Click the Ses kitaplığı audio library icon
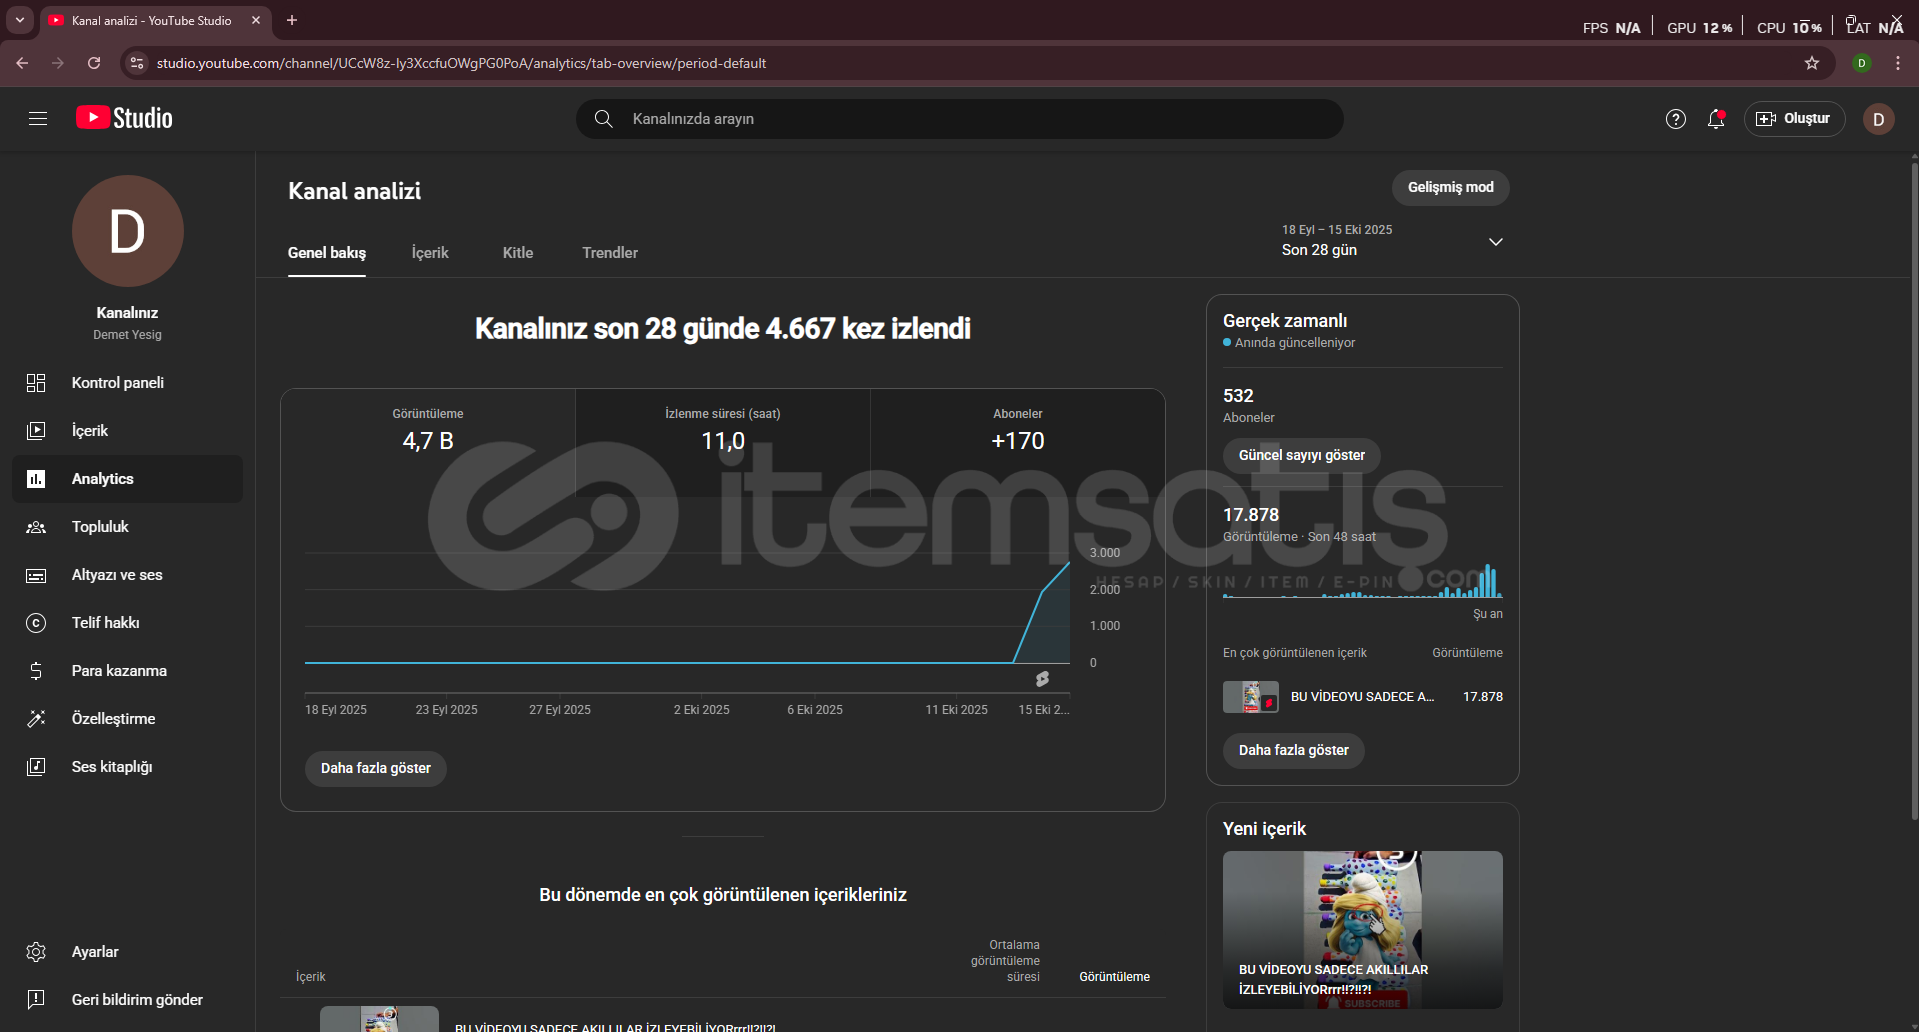 click(36, 767)
